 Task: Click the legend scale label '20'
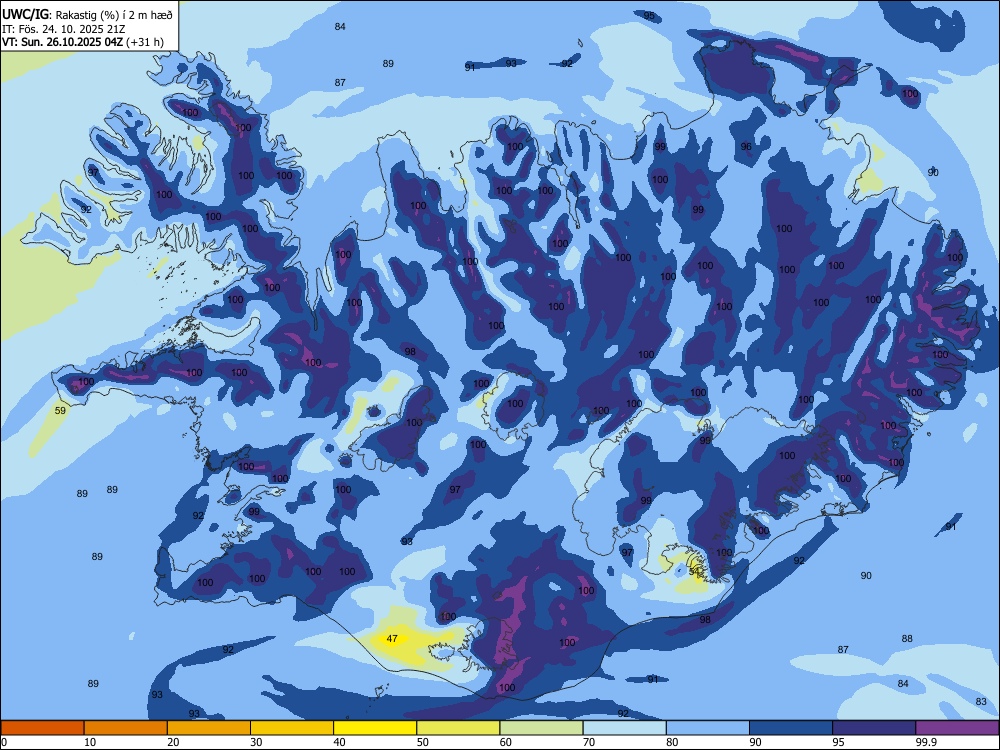click(173, 742)
